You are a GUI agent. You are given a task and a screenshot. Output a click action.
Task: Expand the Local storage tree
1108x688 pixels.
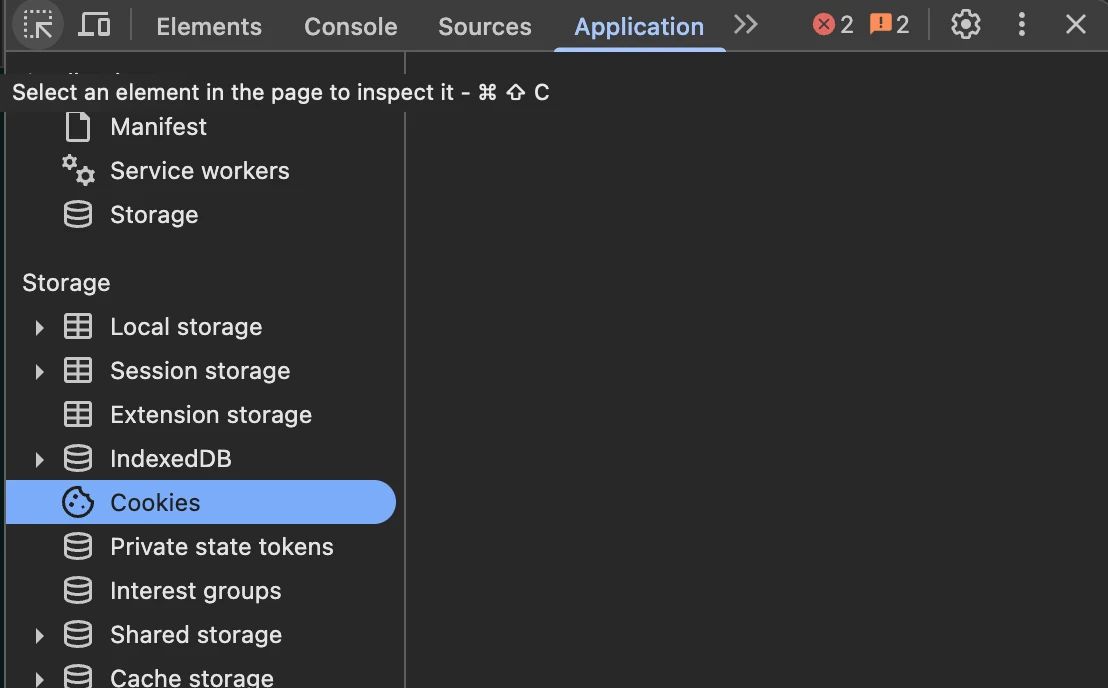pos(40,327)
